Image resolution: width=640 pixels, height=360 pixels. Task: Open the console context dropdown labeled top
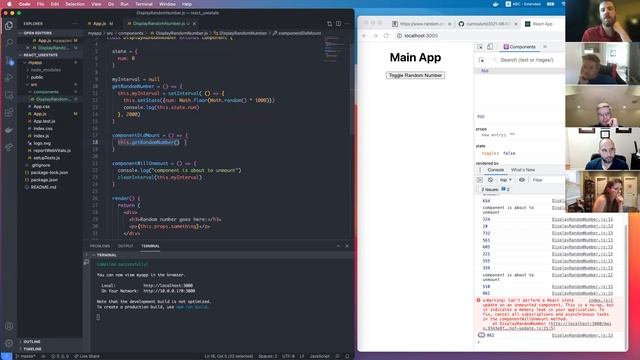505,180
